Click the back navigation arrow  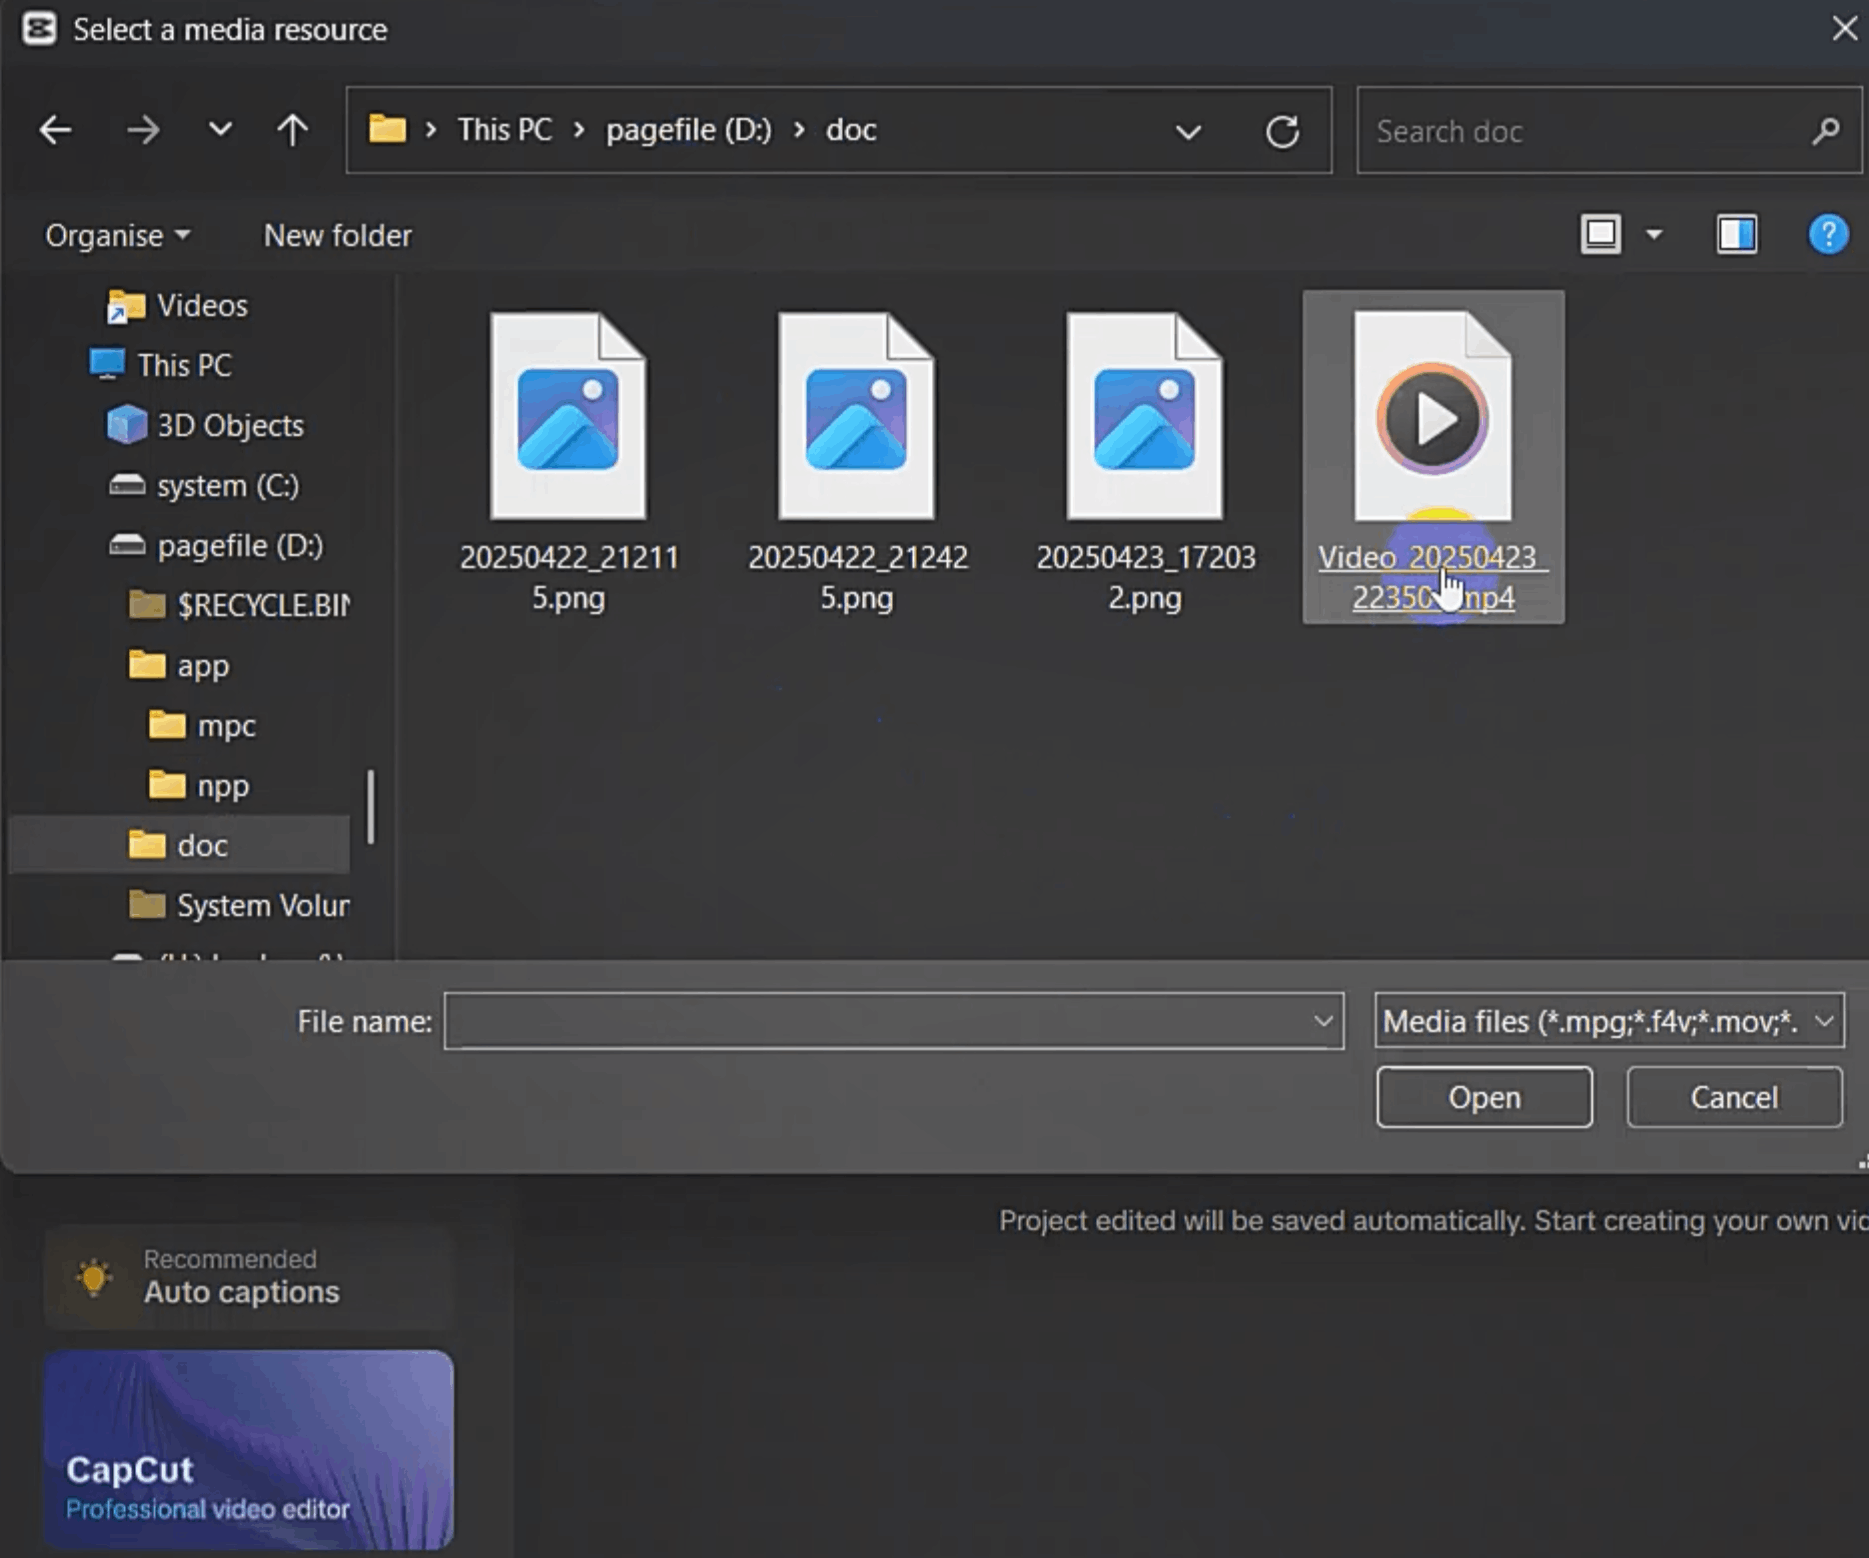[x=55, y=130]
